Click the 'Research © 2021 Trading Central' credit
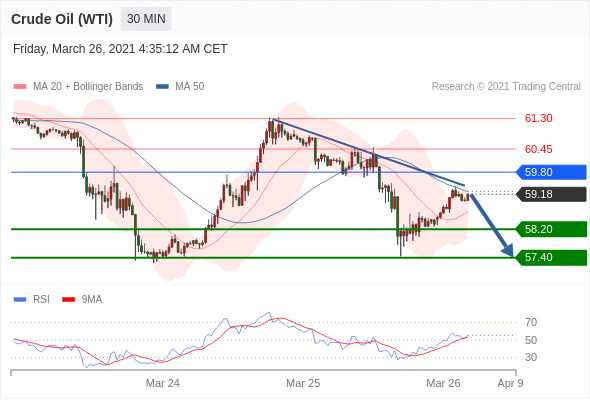Screen dimensions: 590x400 click(x=506, y=87)
